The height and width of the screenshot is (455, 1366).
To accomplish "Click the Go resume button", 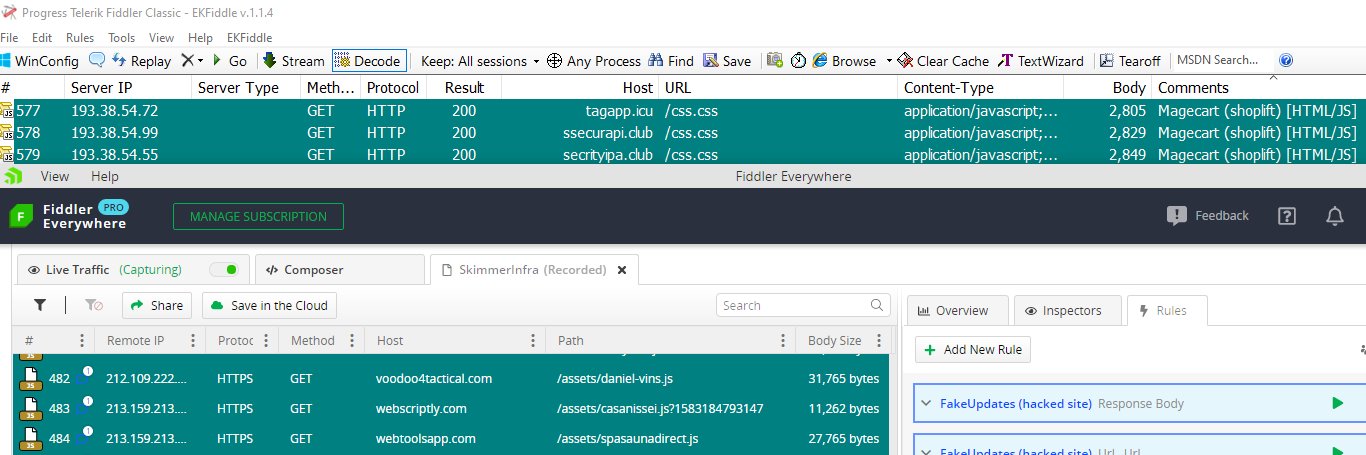I will (x=230, y=61).
